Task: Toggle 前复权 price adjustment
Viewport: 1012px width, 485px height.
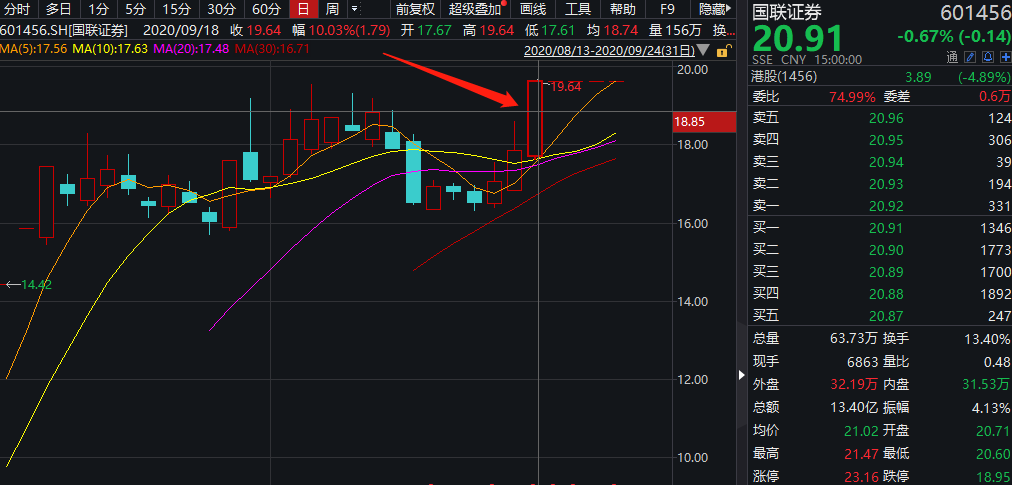Action: [414, 9]
